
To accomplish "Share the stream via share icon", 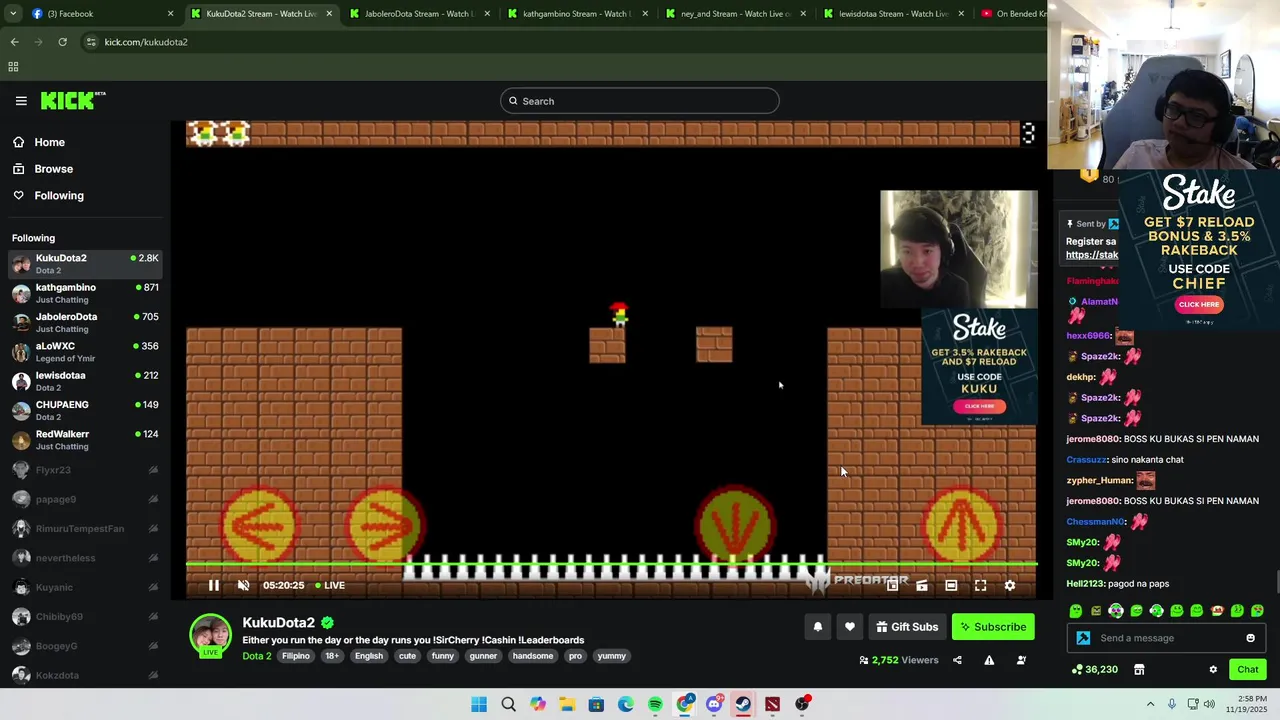I will pyautogui.click(x=957, y=660).
